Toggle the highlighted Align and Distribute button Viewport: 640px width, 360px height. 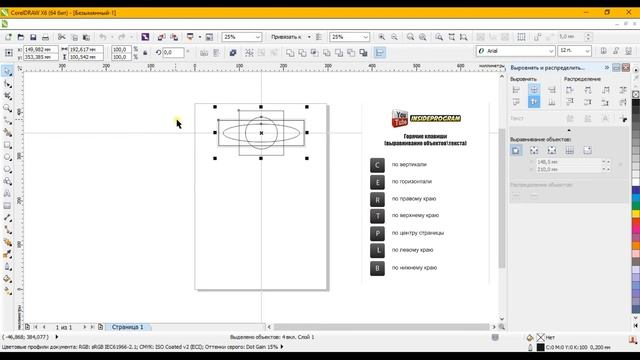click(380, 53)
